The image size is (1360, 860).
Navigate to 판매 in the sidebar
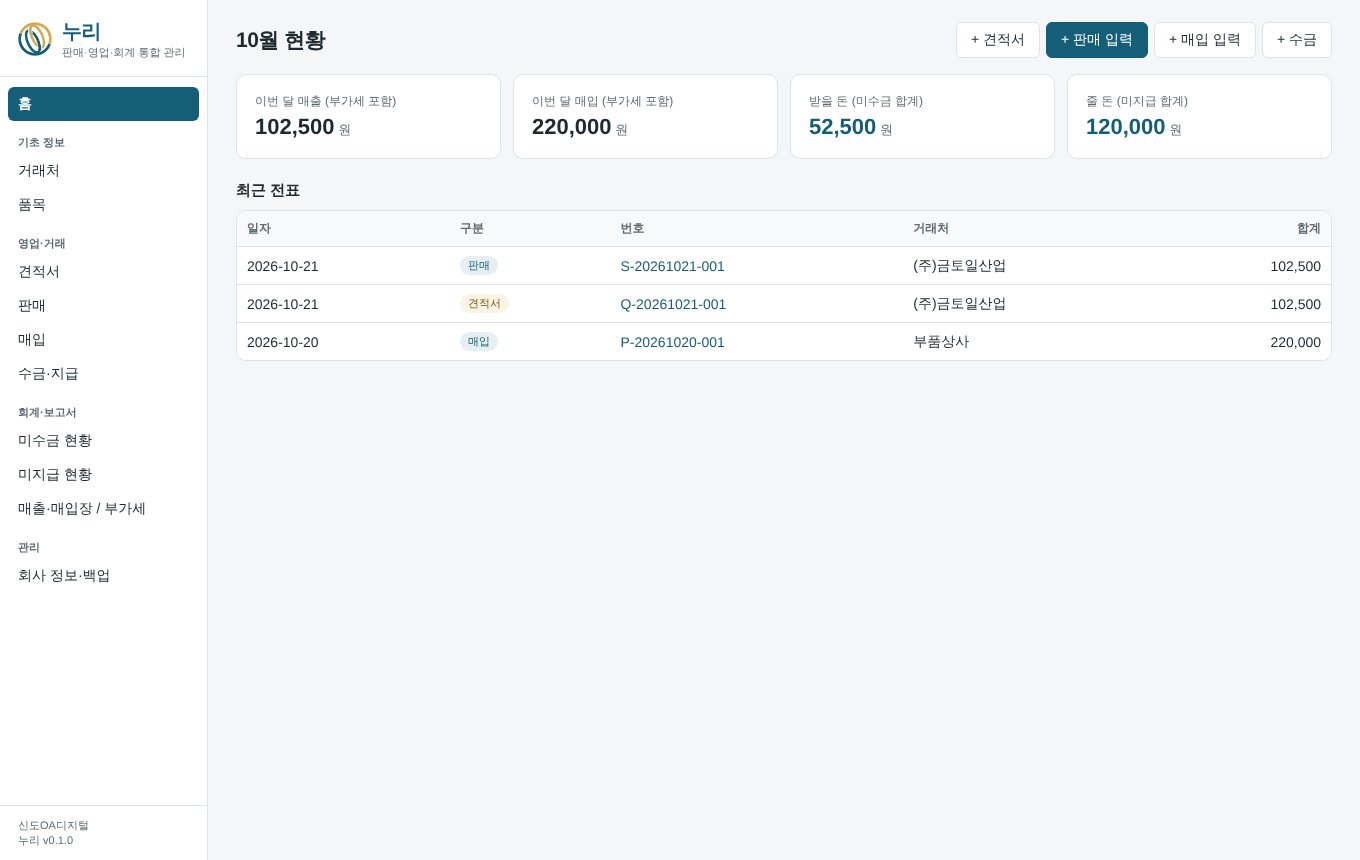(x=103, y=306)
